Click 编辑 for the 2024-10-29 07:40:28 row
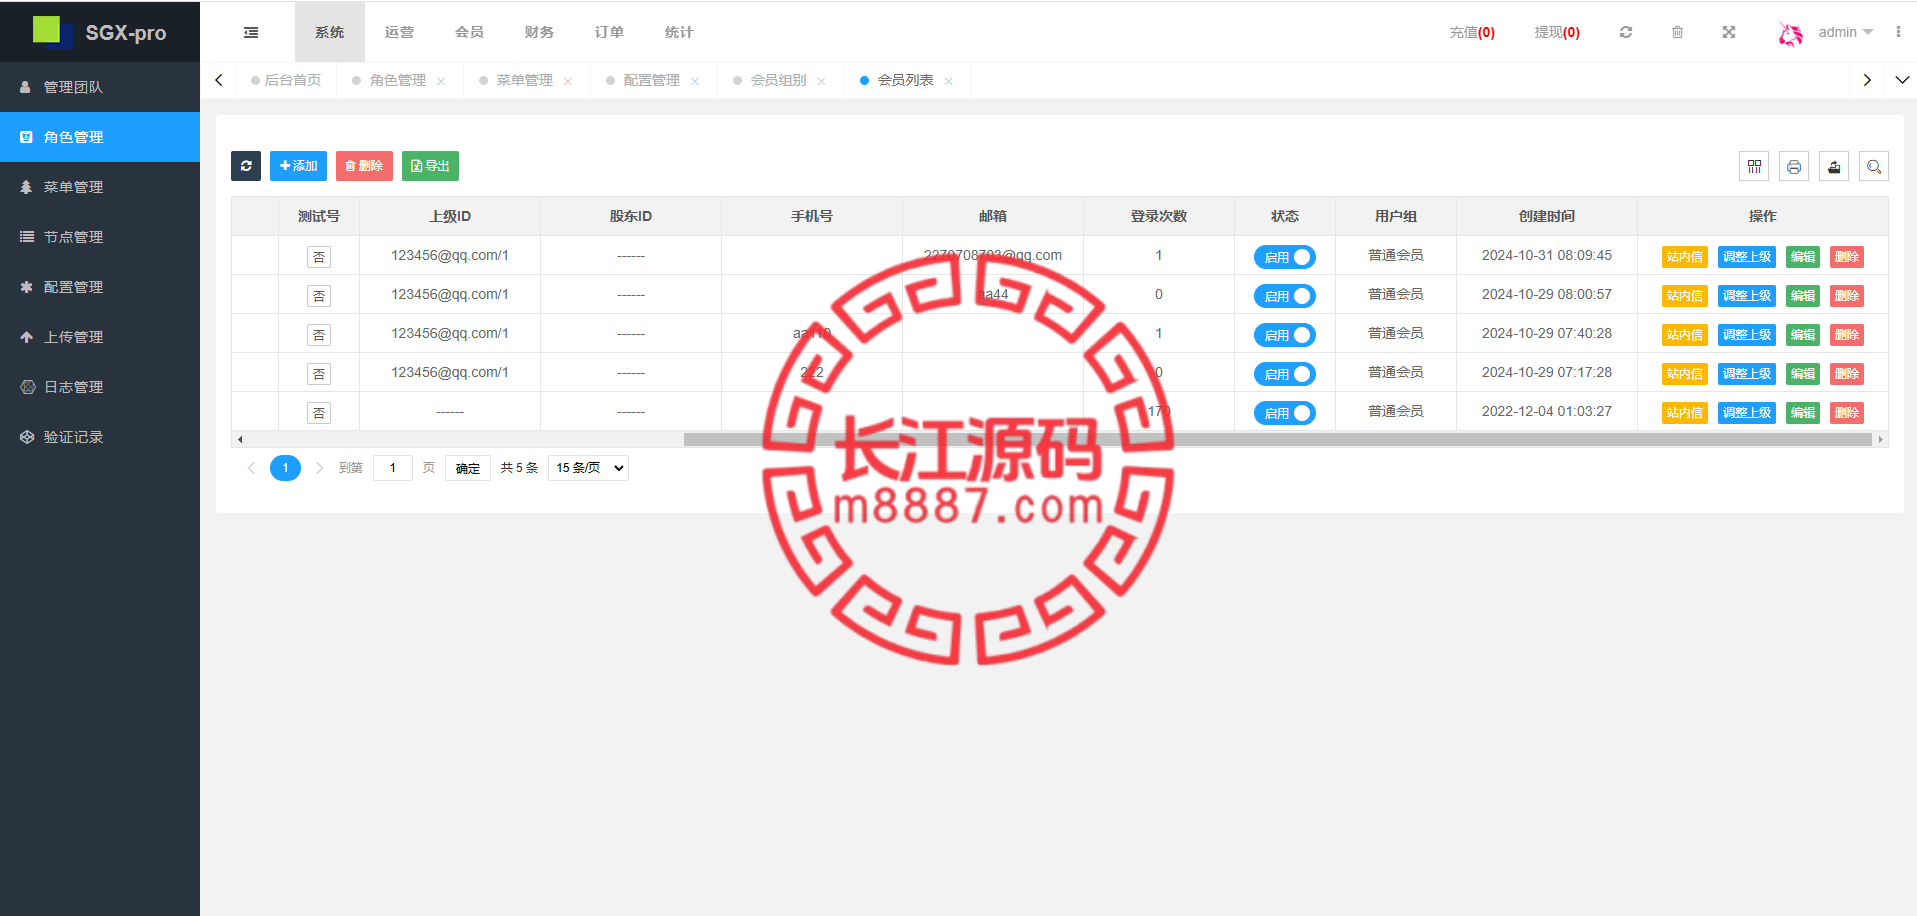Image resolution: width=1917 pixels, height=916 pixels. click(x=1803, y=335)
